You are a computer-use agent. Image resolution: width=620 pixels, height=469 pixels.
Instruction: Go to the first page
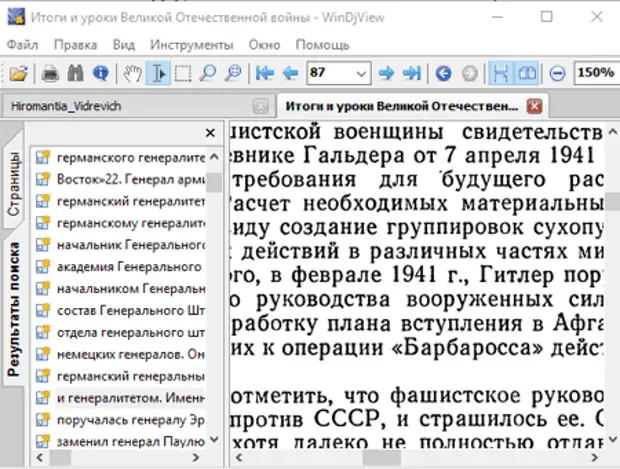pos(265,73)
